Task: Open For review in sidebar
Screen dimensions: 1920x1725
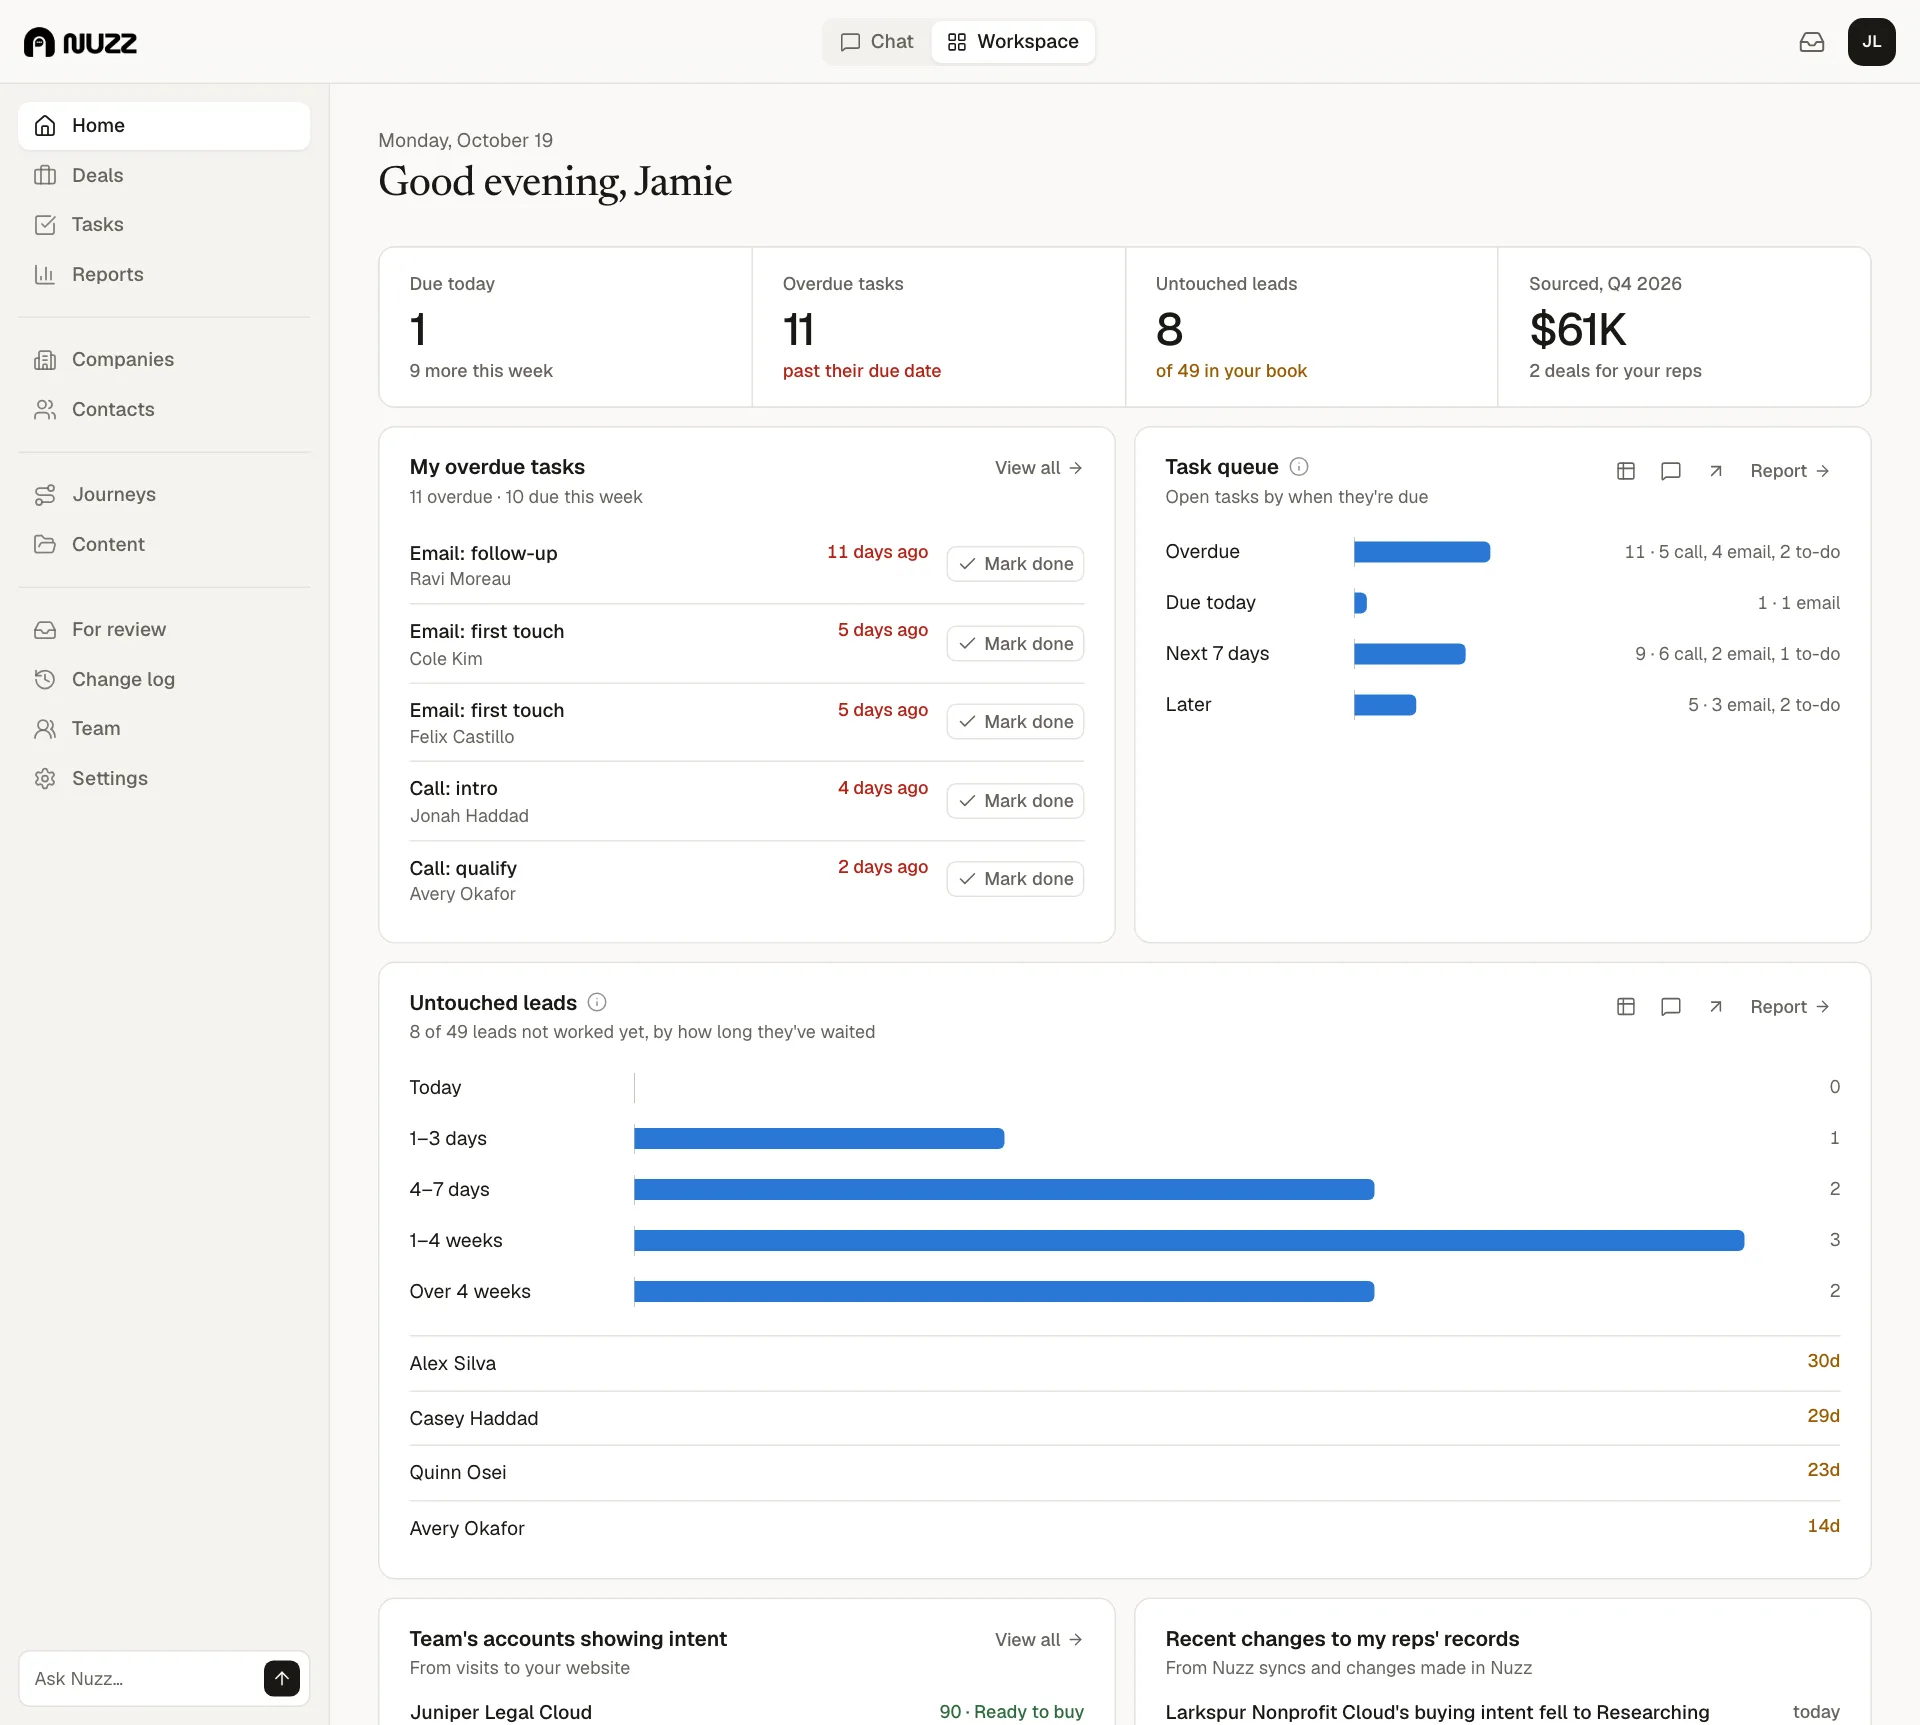Action: (164, 630)
